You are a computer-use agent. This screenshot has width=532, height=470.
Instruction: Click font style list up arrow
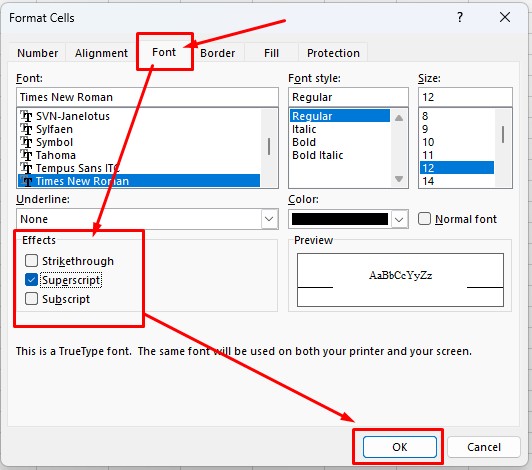(x=399, y=118)
